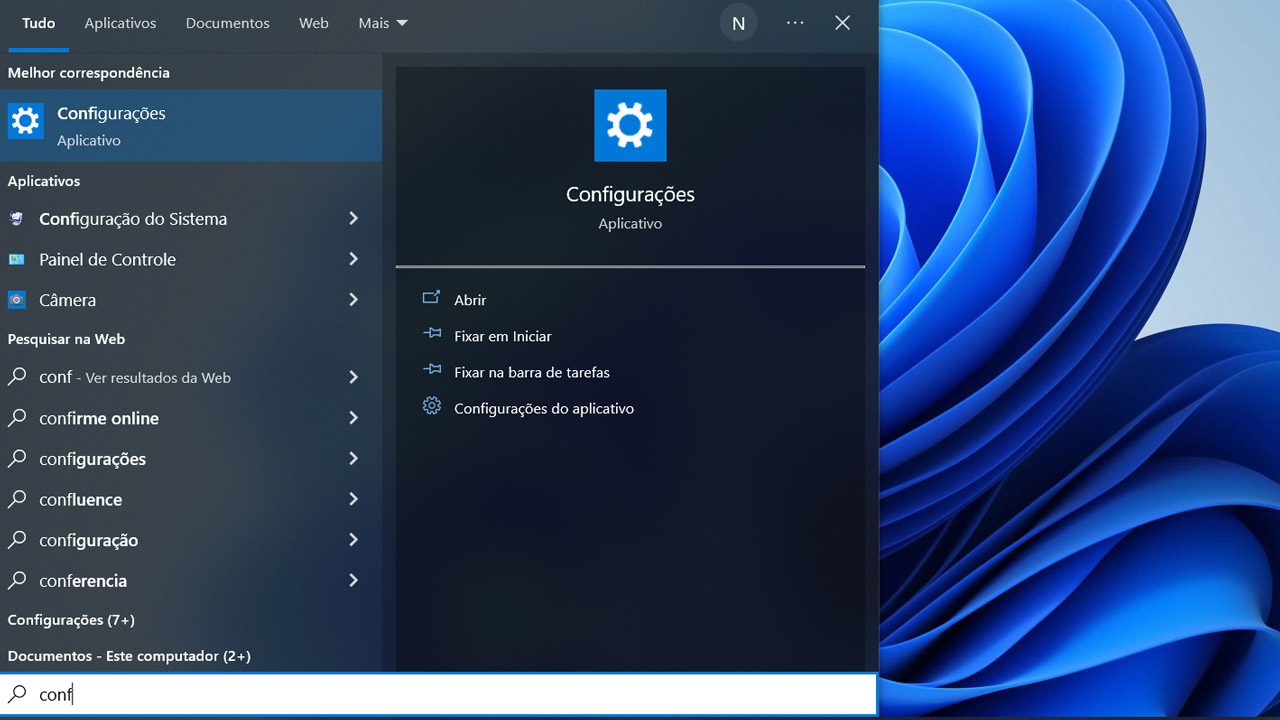Screen dimensions: 1280x720
Task: Select configuração suggestion text
Action: coord(88,540)
